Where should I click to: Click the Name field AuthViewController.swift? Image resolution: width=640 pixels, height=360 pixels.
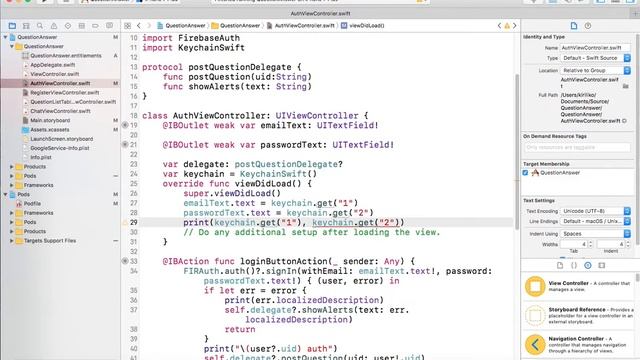tap(595, 48)
